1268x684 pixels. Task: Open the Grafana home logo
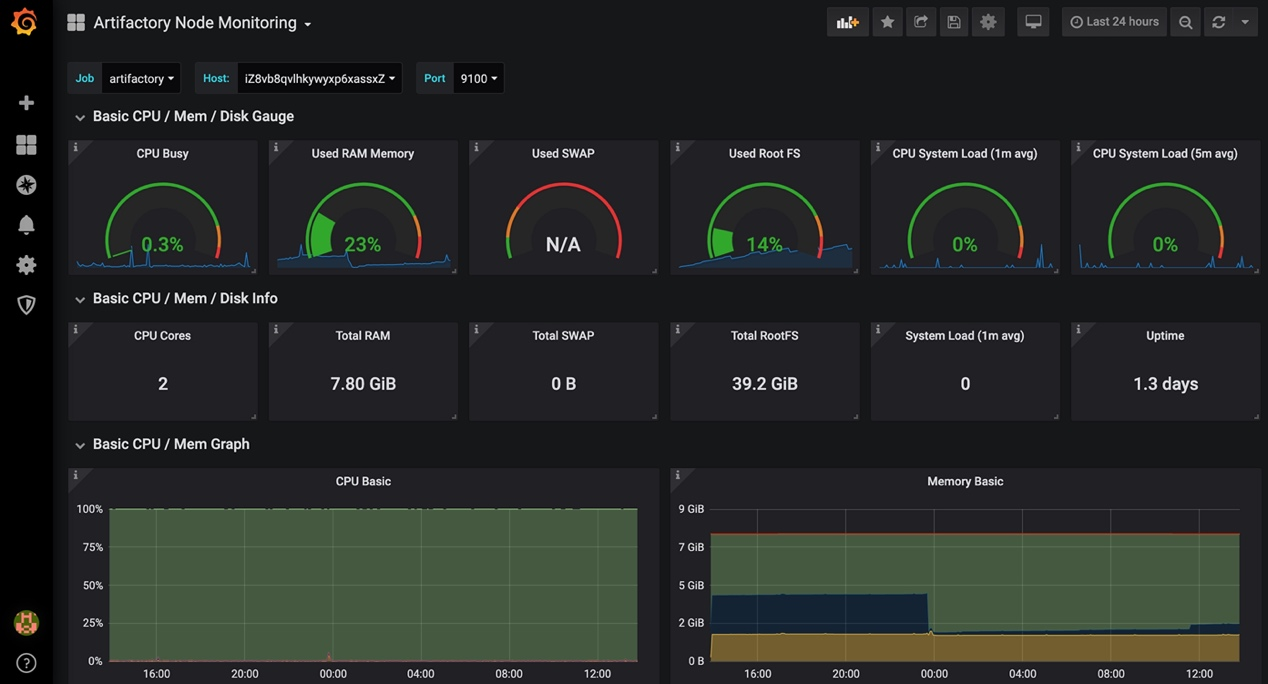click(x=25, y=22)
